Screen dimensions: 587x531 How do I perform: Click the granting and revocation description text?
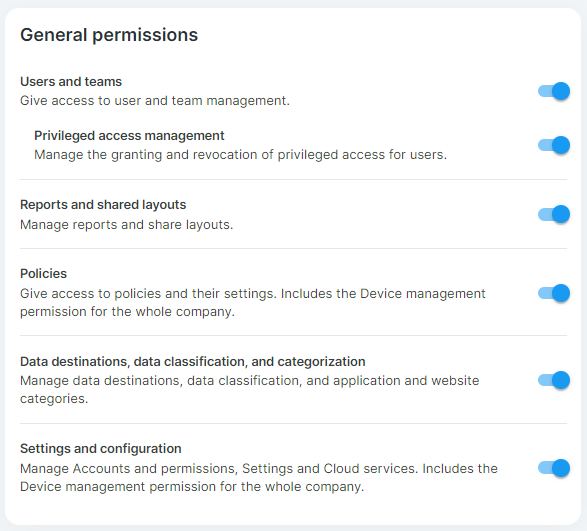240,155
